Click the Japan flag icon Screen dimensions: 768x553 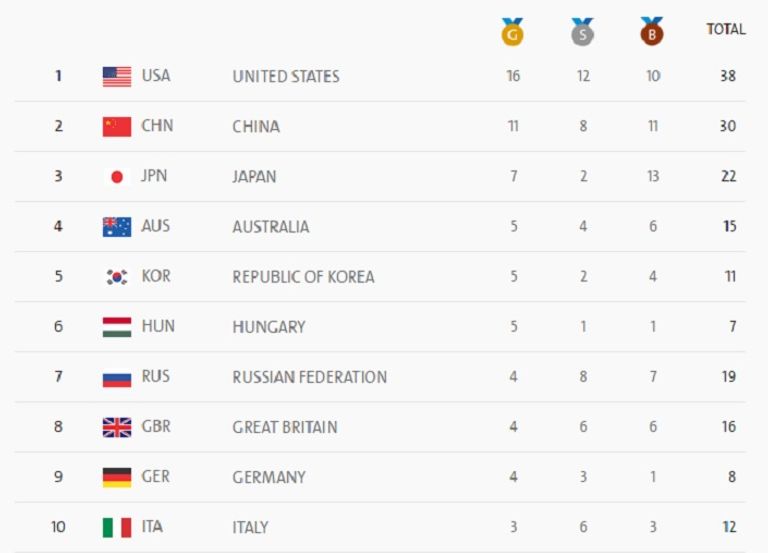point(117,177)
